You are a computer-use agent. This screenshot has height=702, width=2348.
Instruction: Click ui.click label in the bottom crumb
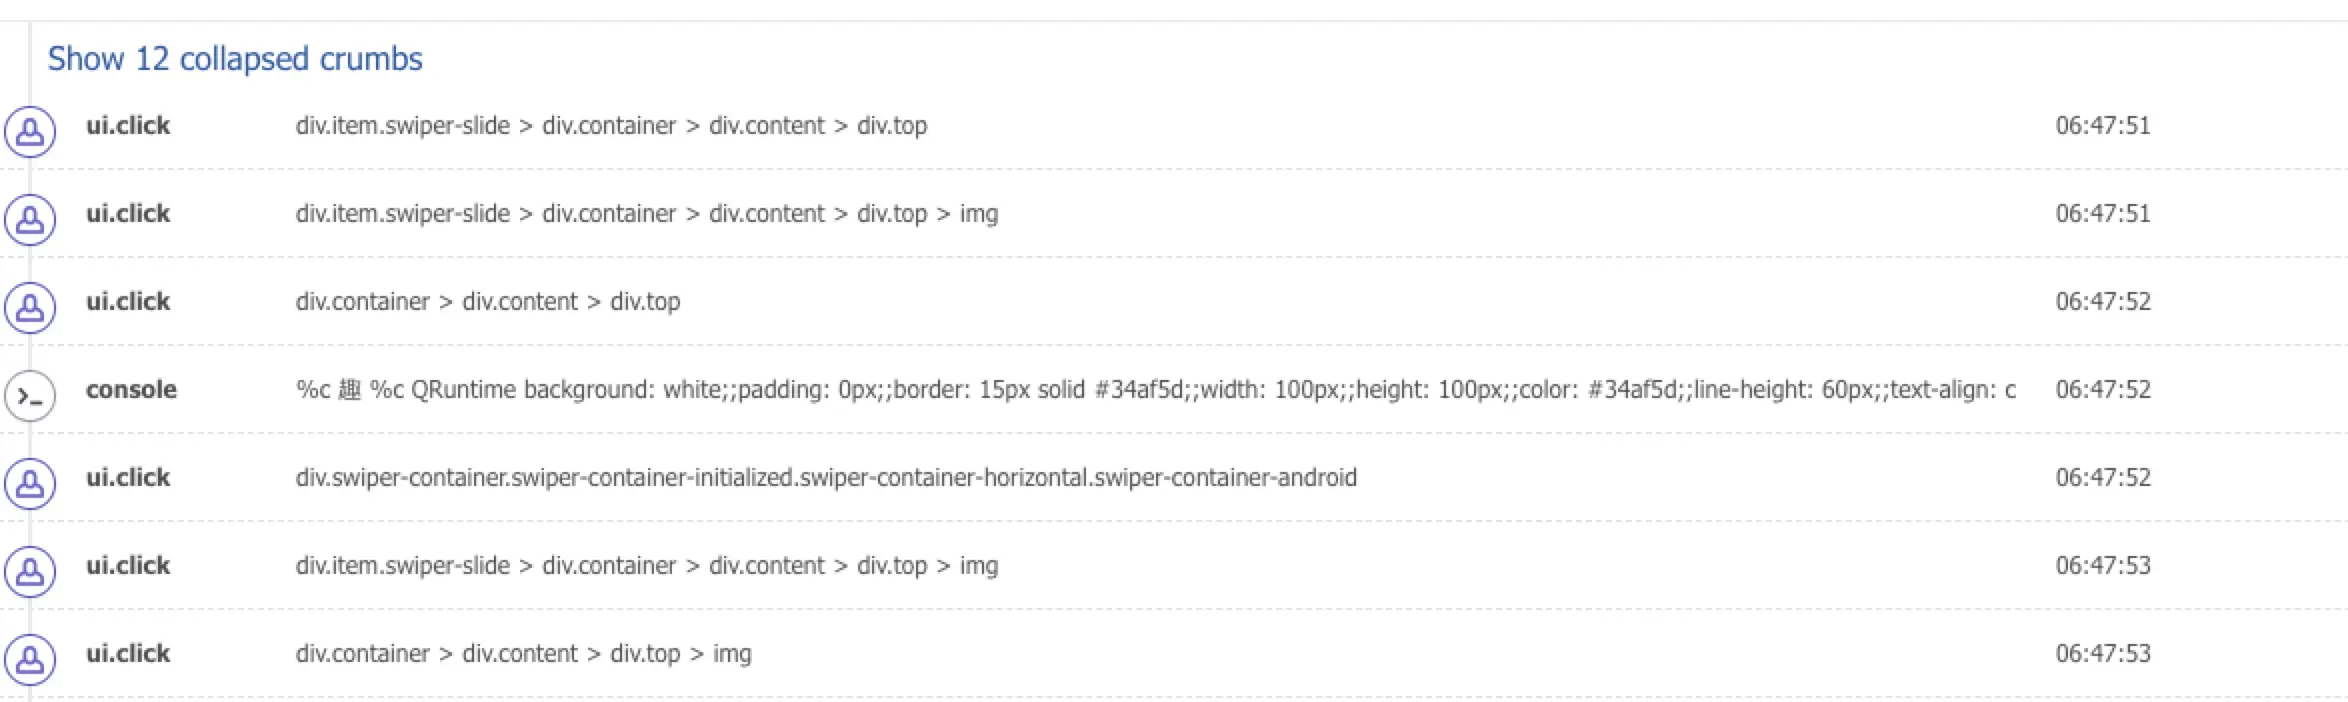click(x=128, y=654)
